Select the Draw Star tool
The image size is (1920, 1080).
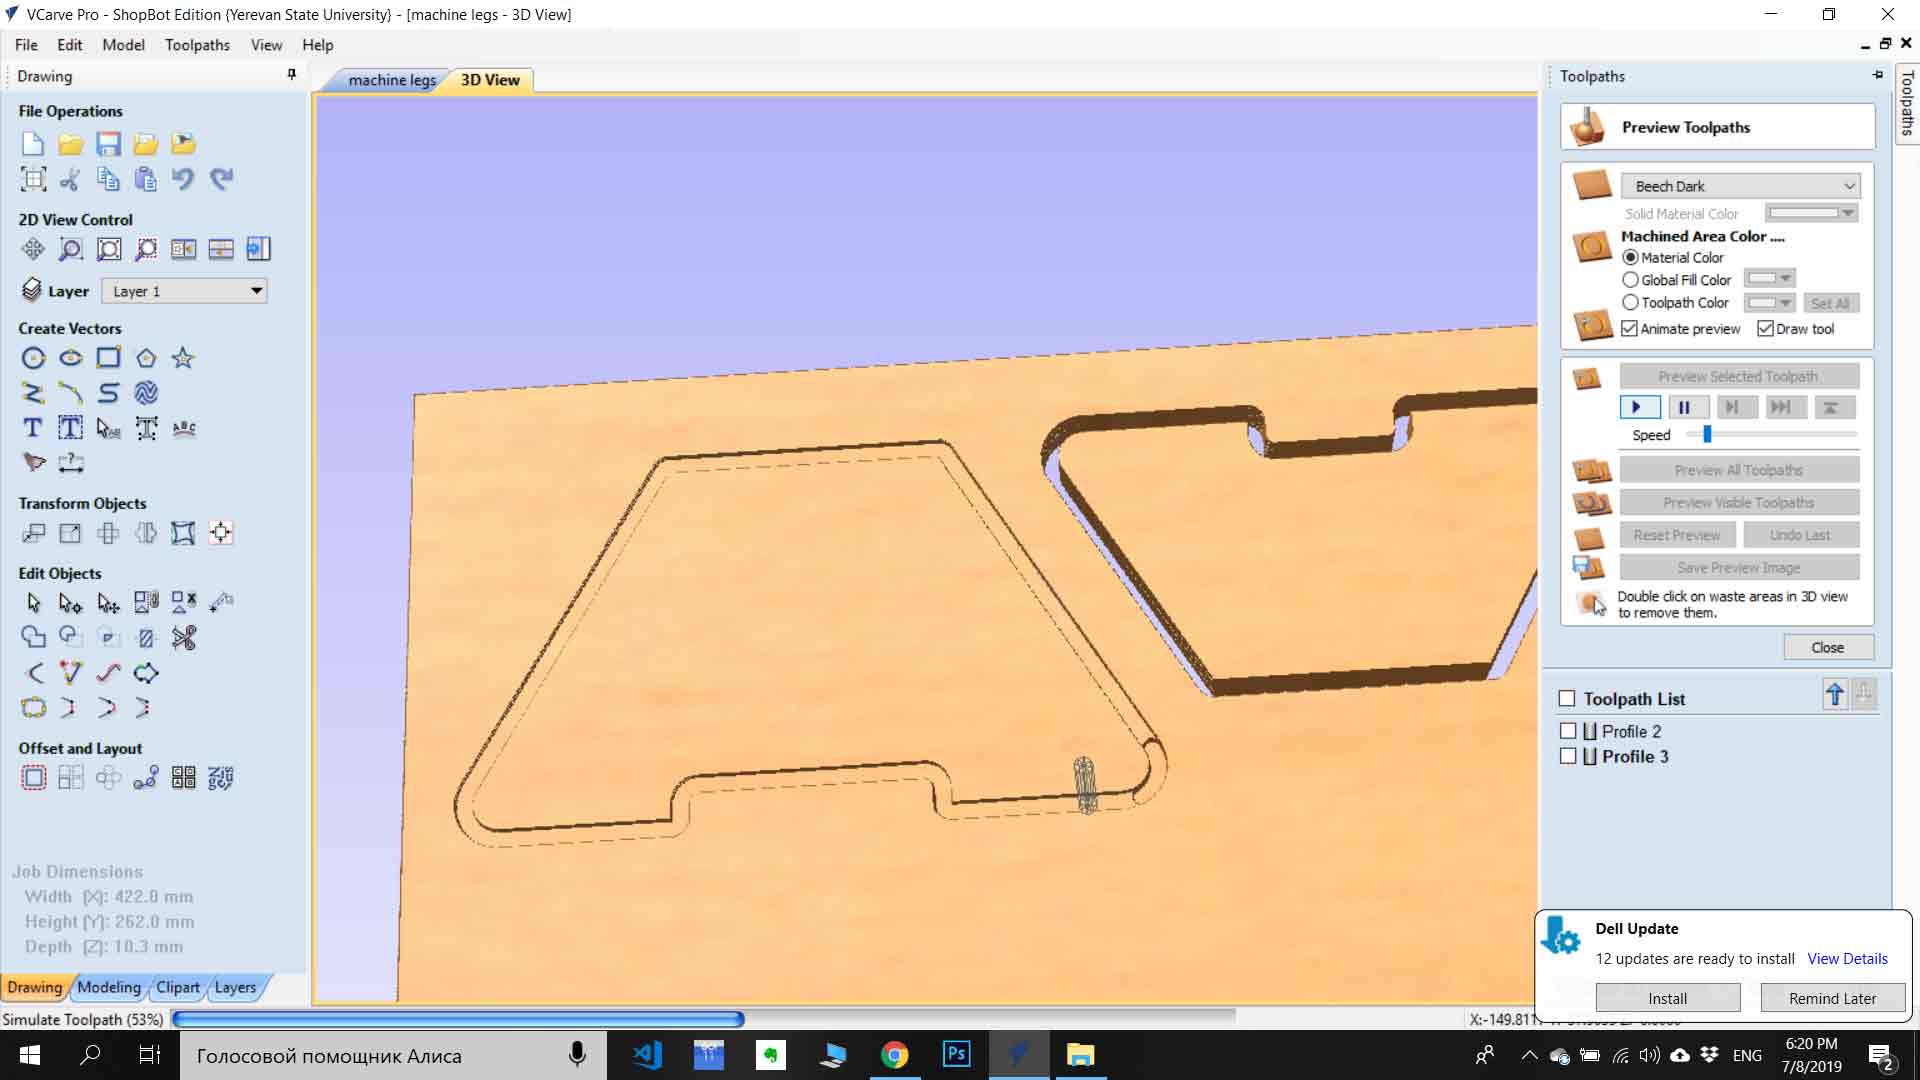183,358
